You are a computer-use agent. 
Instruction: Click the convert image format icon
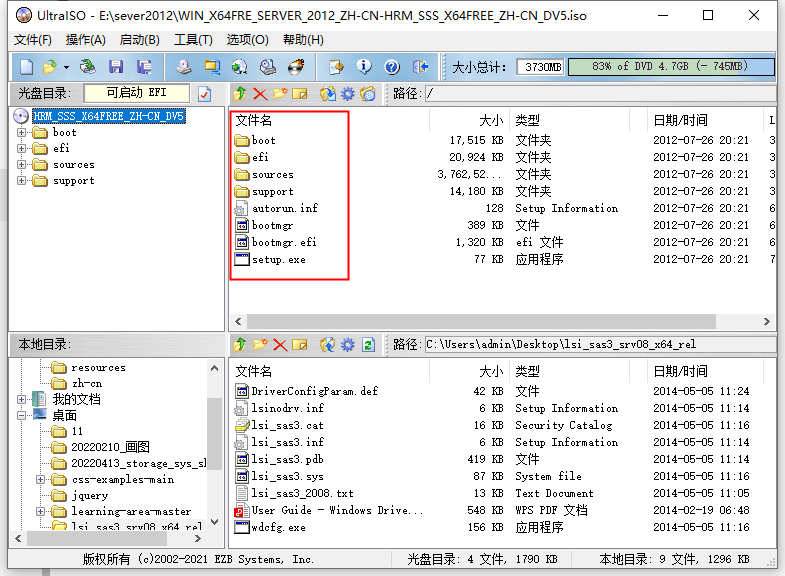coord(240,67)
